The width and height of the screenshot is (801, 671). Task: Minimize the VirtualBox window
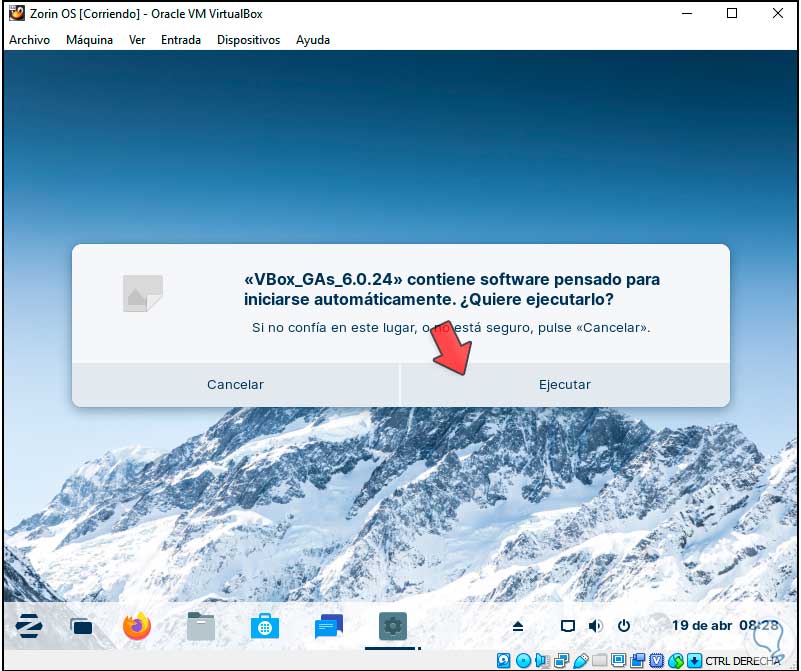[687, 13]
